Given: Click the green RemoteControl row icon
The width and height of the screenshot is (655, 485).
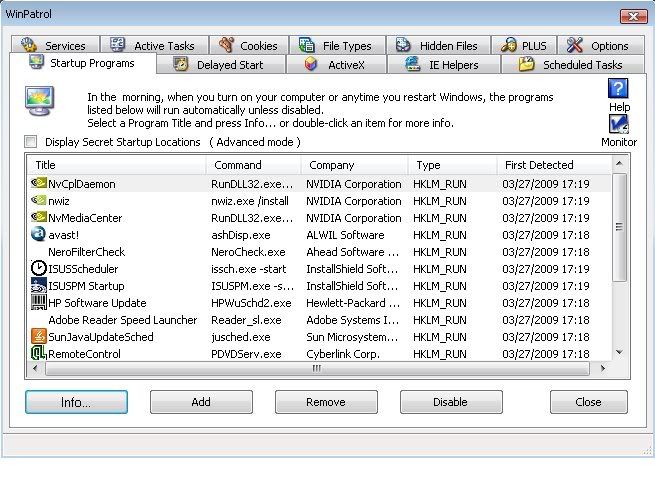Looking at the screenshot, I should tap(38, 353).
